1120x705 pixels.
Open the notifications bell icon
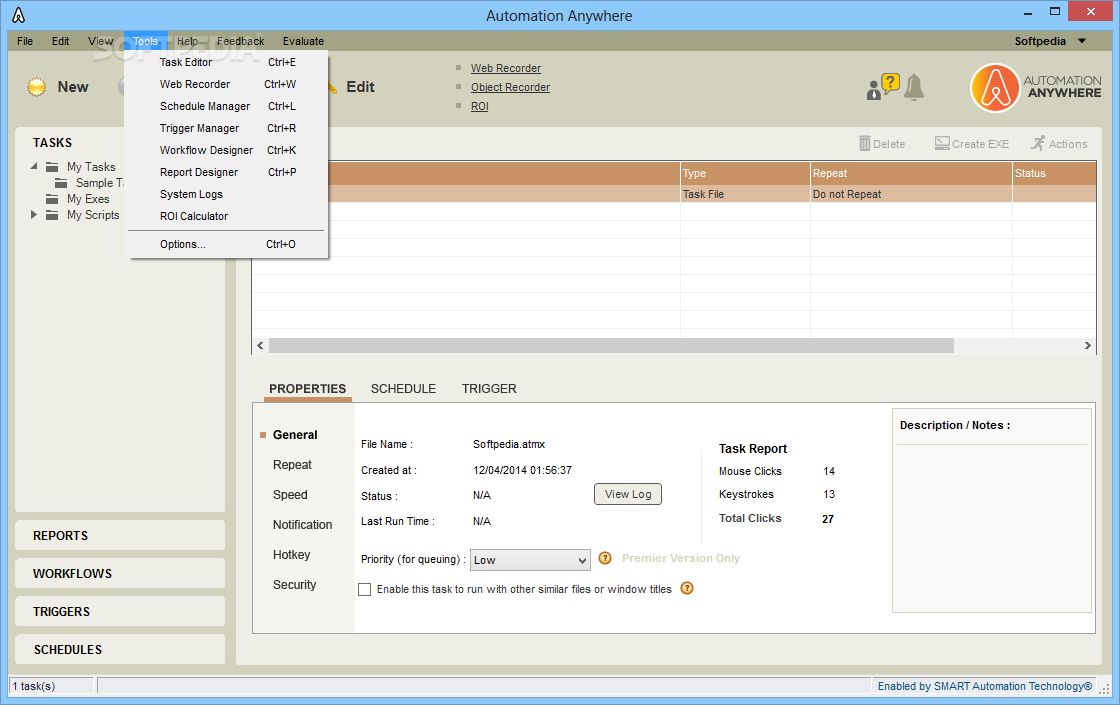pyautogui.click(x=914, y=87)
